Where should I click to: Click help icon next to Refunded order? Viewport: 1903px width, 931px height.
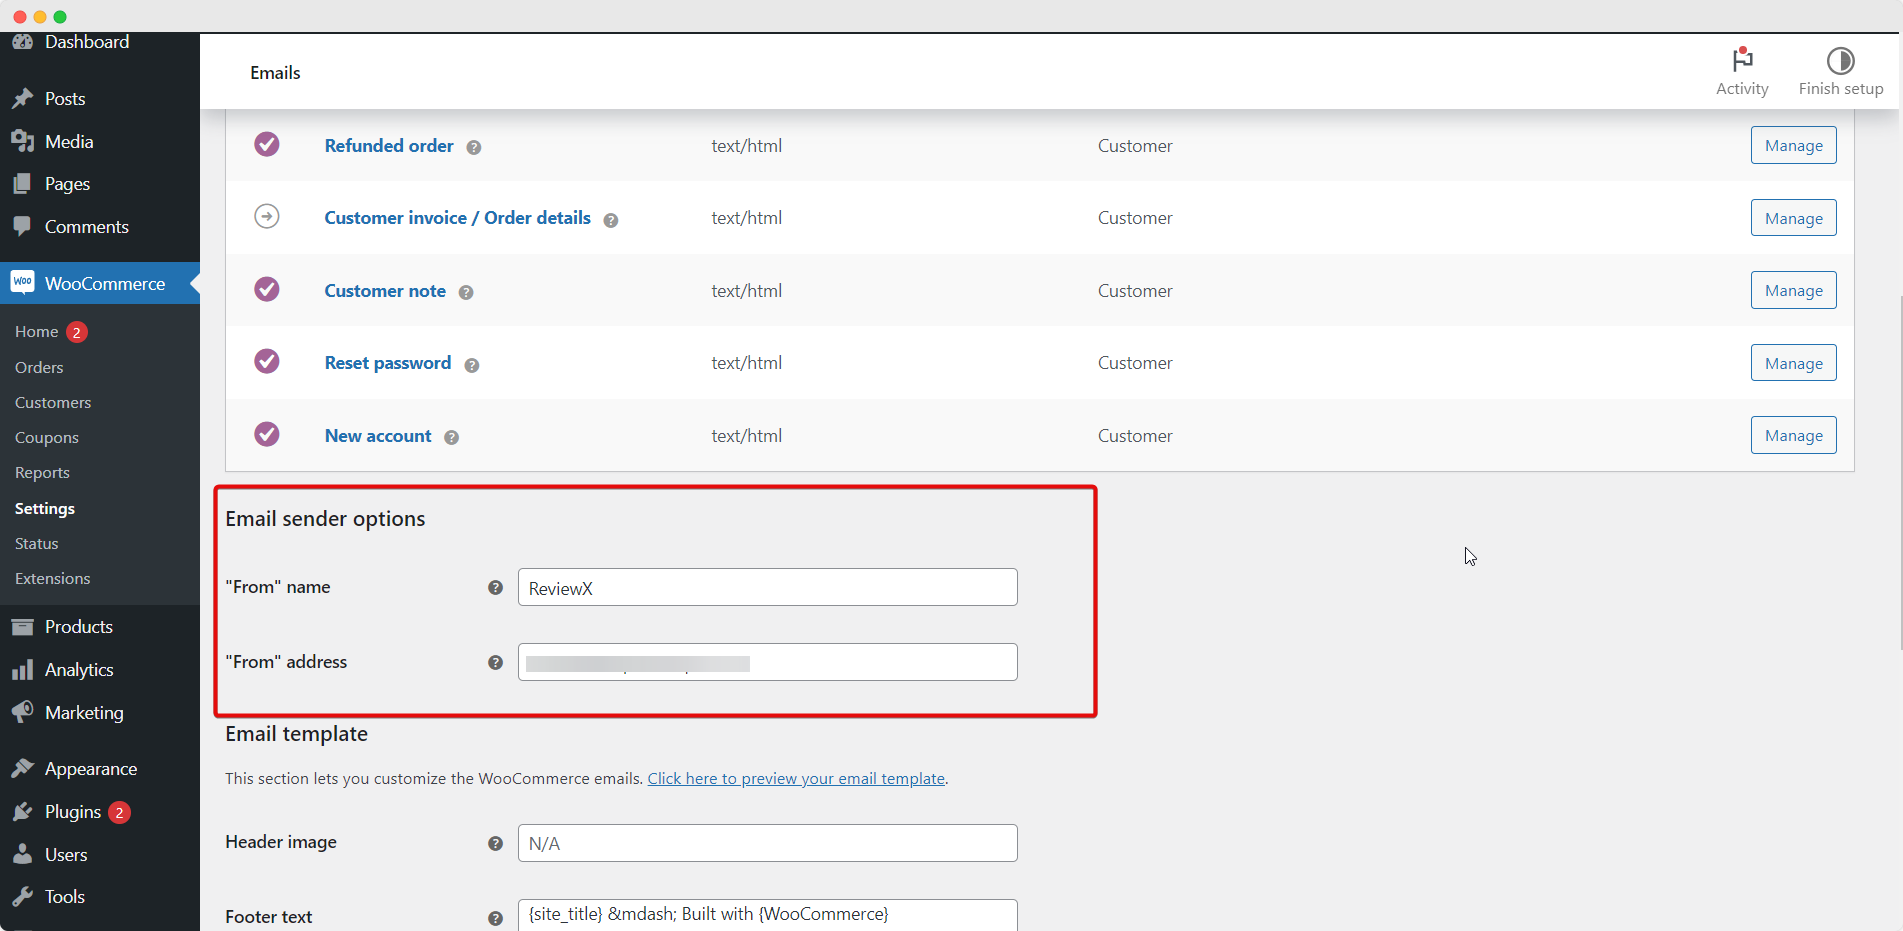pyautogui.click(x=474, y=148)
